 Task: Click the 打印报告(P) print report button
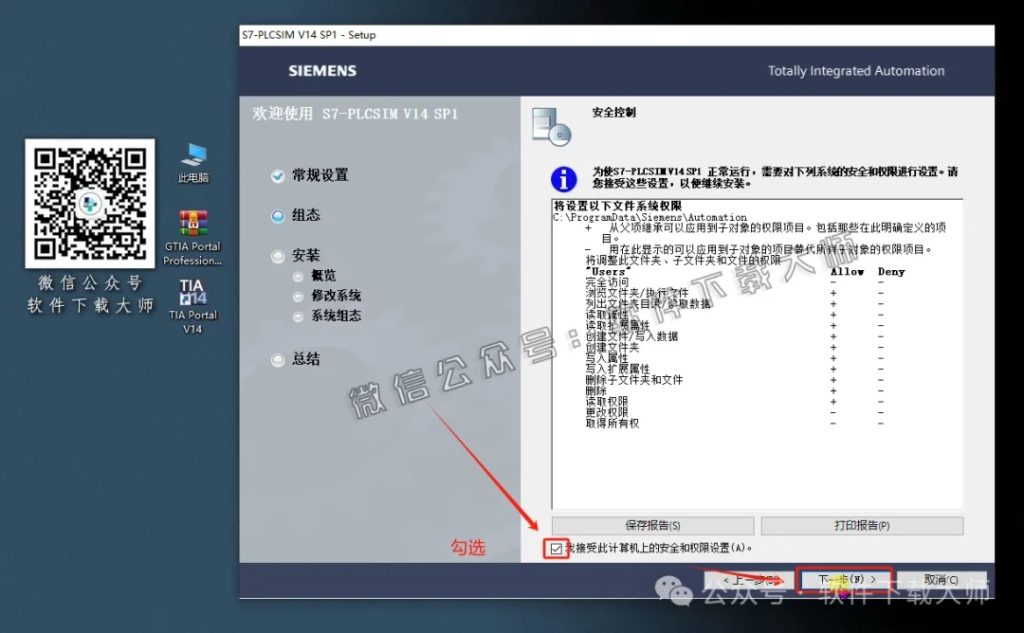pos(862,526)
